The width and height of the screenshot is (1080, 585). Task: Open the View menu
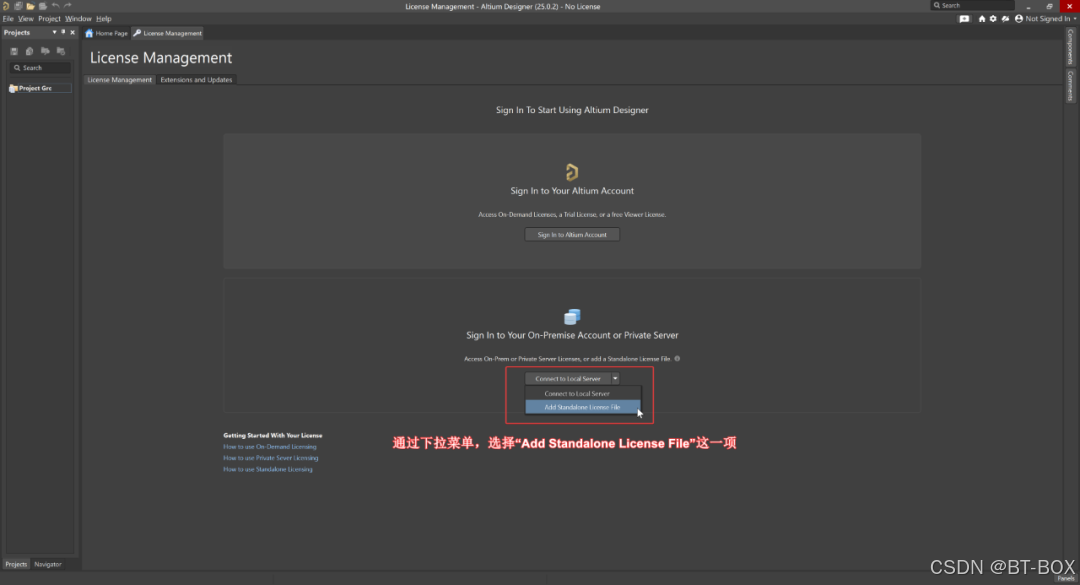pos(25,19)
